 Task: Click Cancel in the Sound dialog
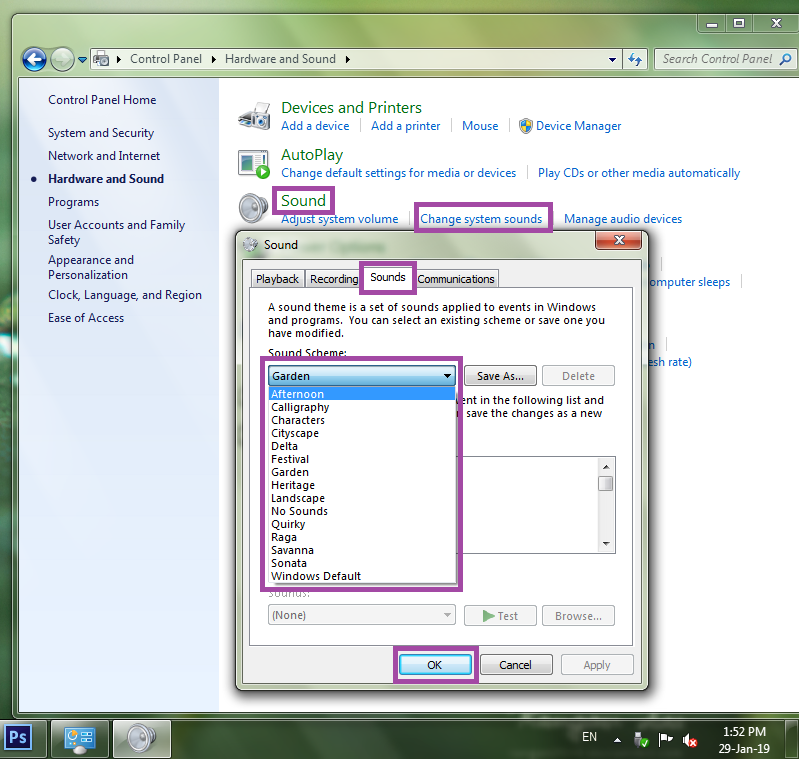[x=516, y=665]
